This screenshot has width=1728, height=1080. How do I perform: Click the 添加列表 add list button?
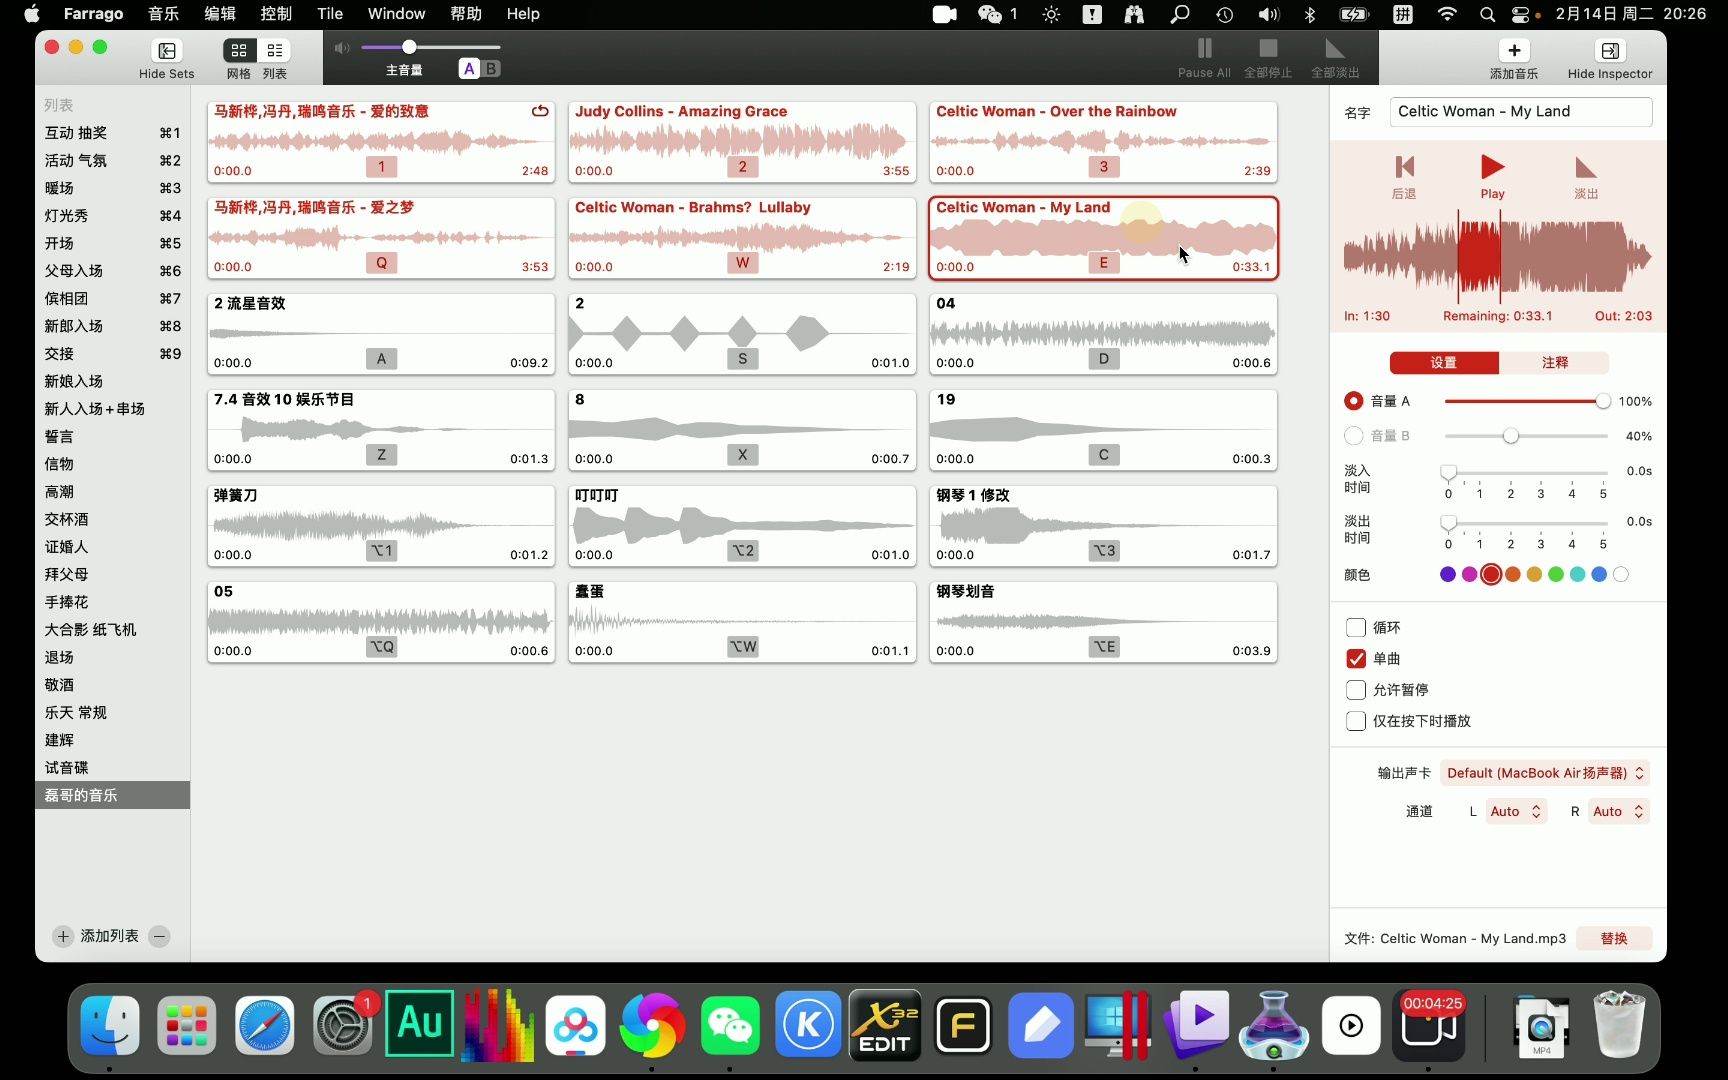[x=97, y=936]
